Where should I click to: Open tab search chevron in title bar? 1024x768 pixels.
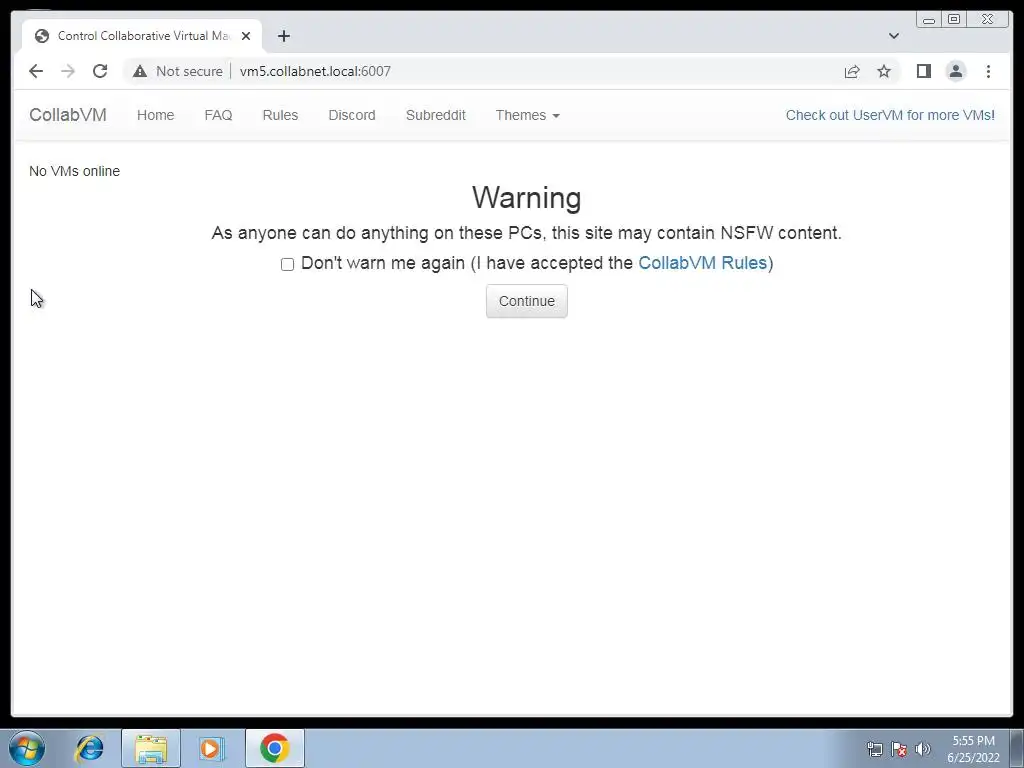point(893,36)
